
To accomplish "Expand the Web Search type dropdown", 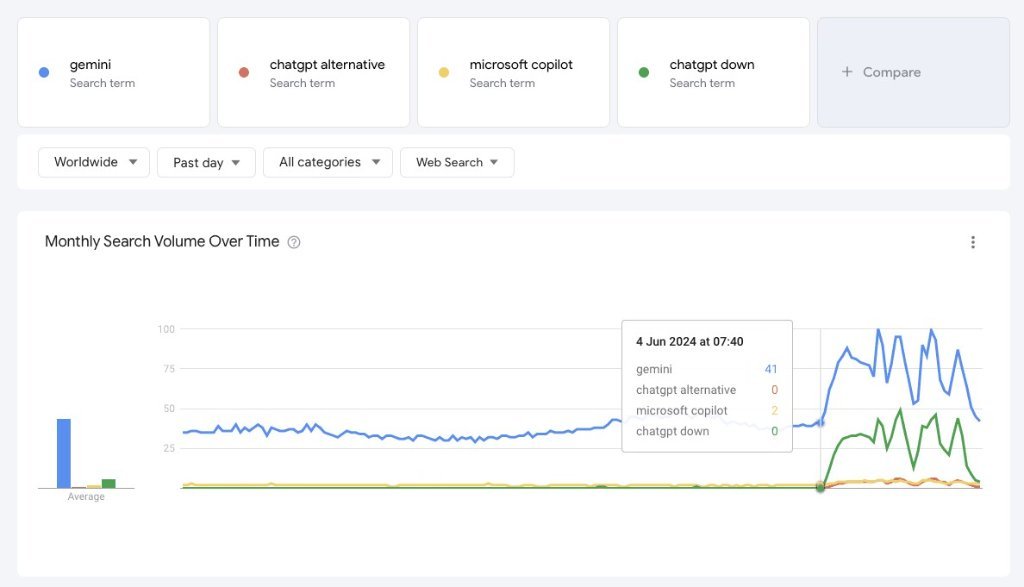I will (457, 162).
